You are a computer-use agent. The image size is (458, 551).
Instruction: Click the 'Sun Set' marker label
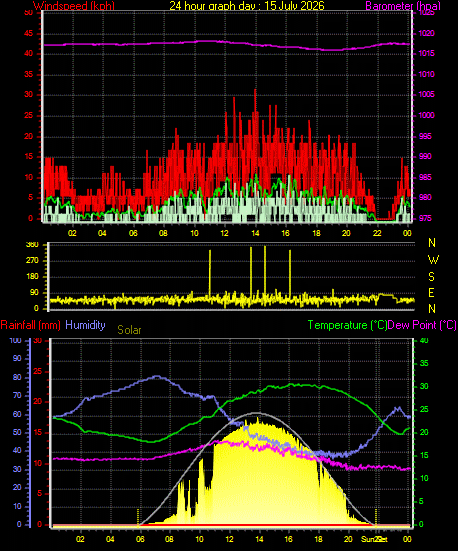tap(374, 539)
